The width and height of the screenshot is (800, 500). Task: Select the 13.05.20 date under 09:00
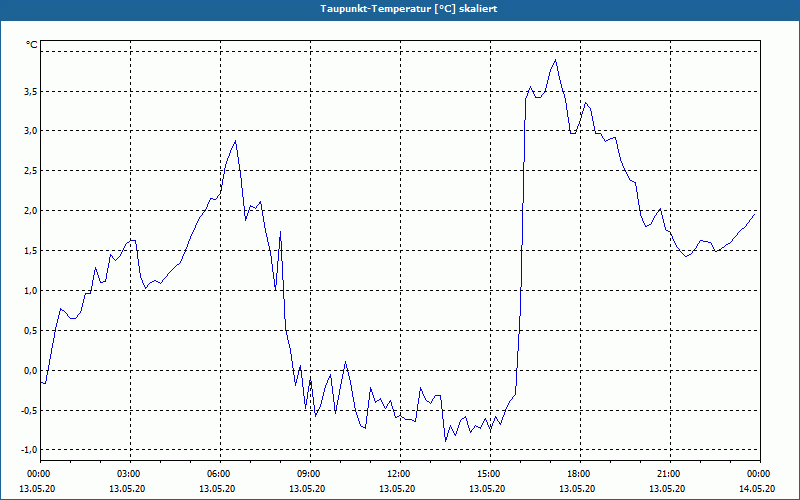(308, 488)
